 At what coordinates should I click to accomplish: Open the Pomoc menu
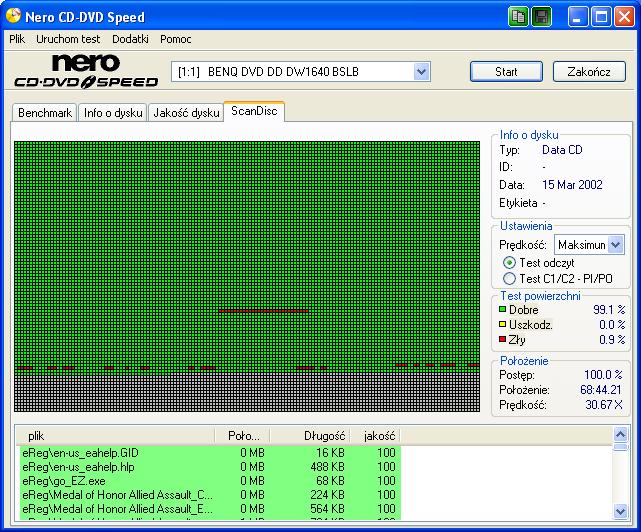pyautogui.click(x=176, y=39)
